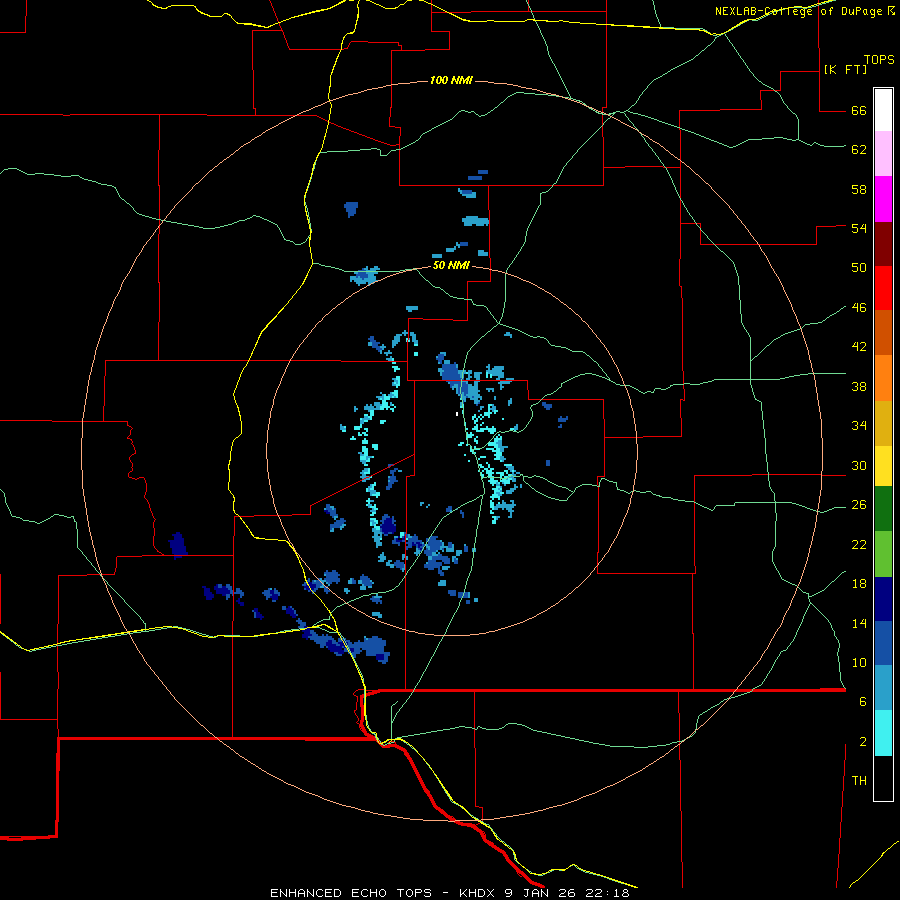Click the dark red 50-54 kft swatch
Viewport: 900px width, 900px height.
click(883, 244)
